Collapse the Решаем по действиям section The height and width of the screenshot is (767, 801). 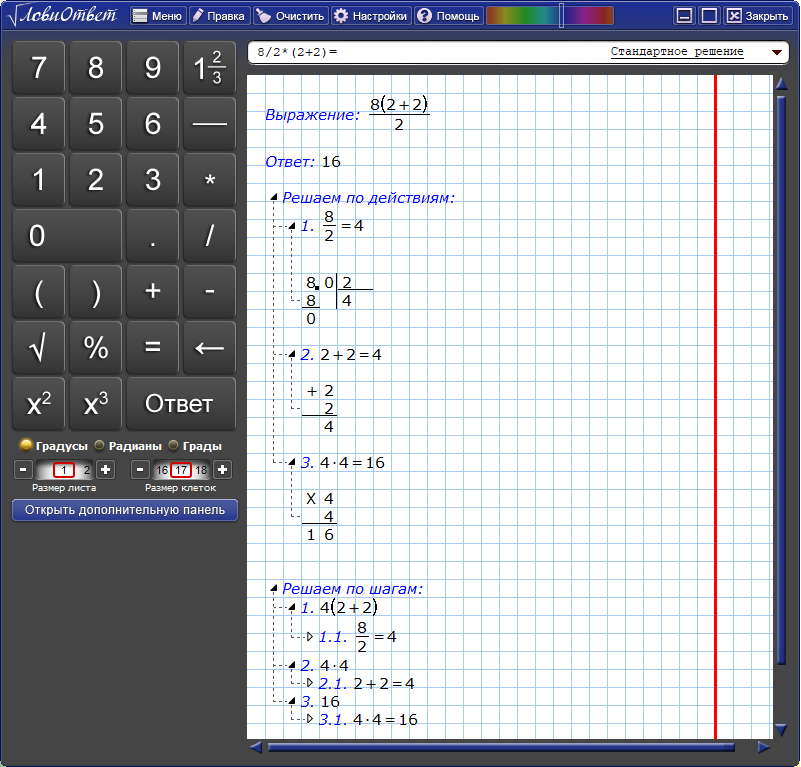tap(274, 197)
